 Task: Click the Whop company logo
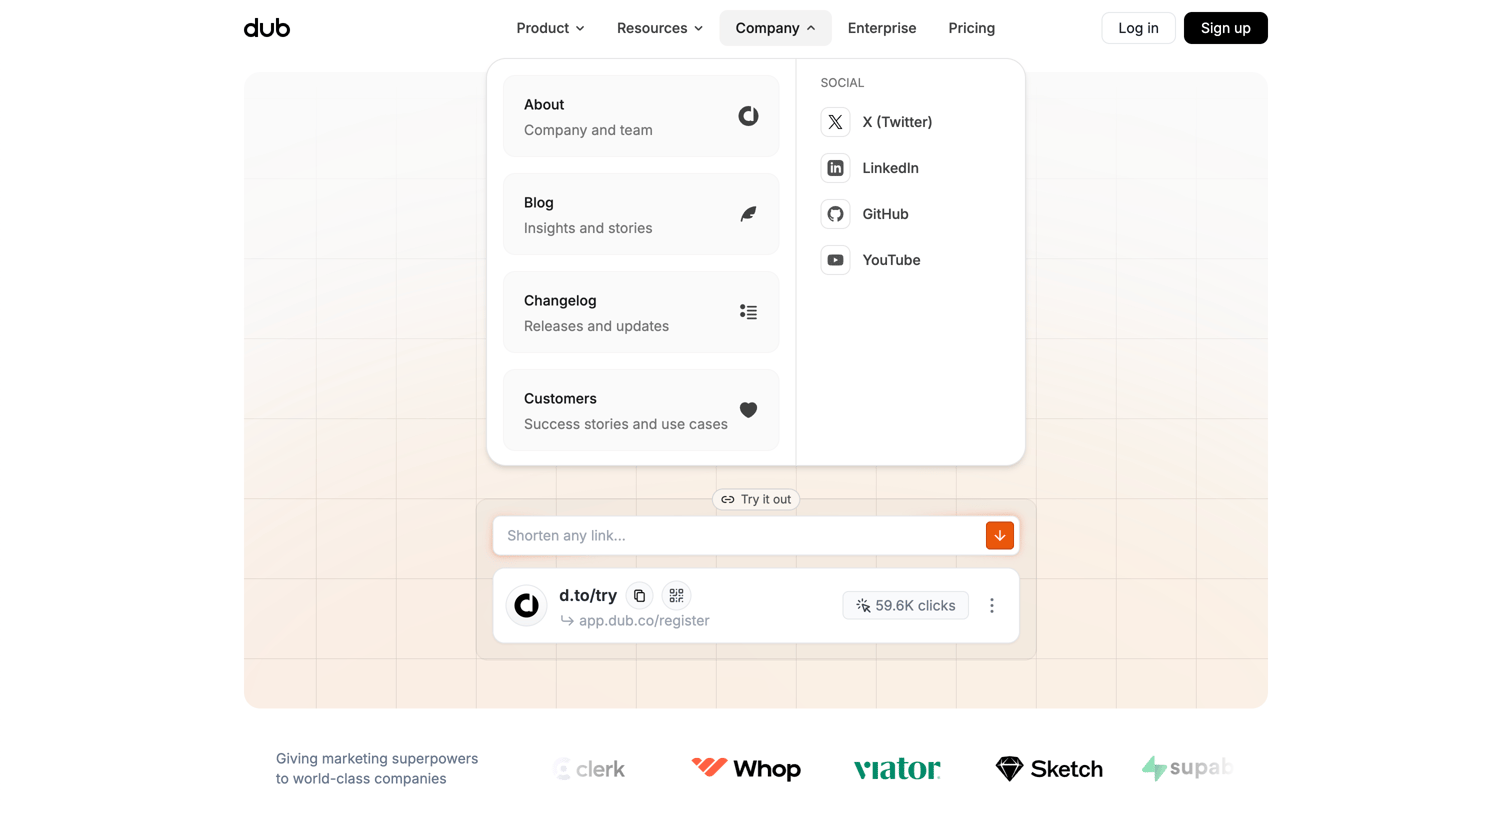746,768
